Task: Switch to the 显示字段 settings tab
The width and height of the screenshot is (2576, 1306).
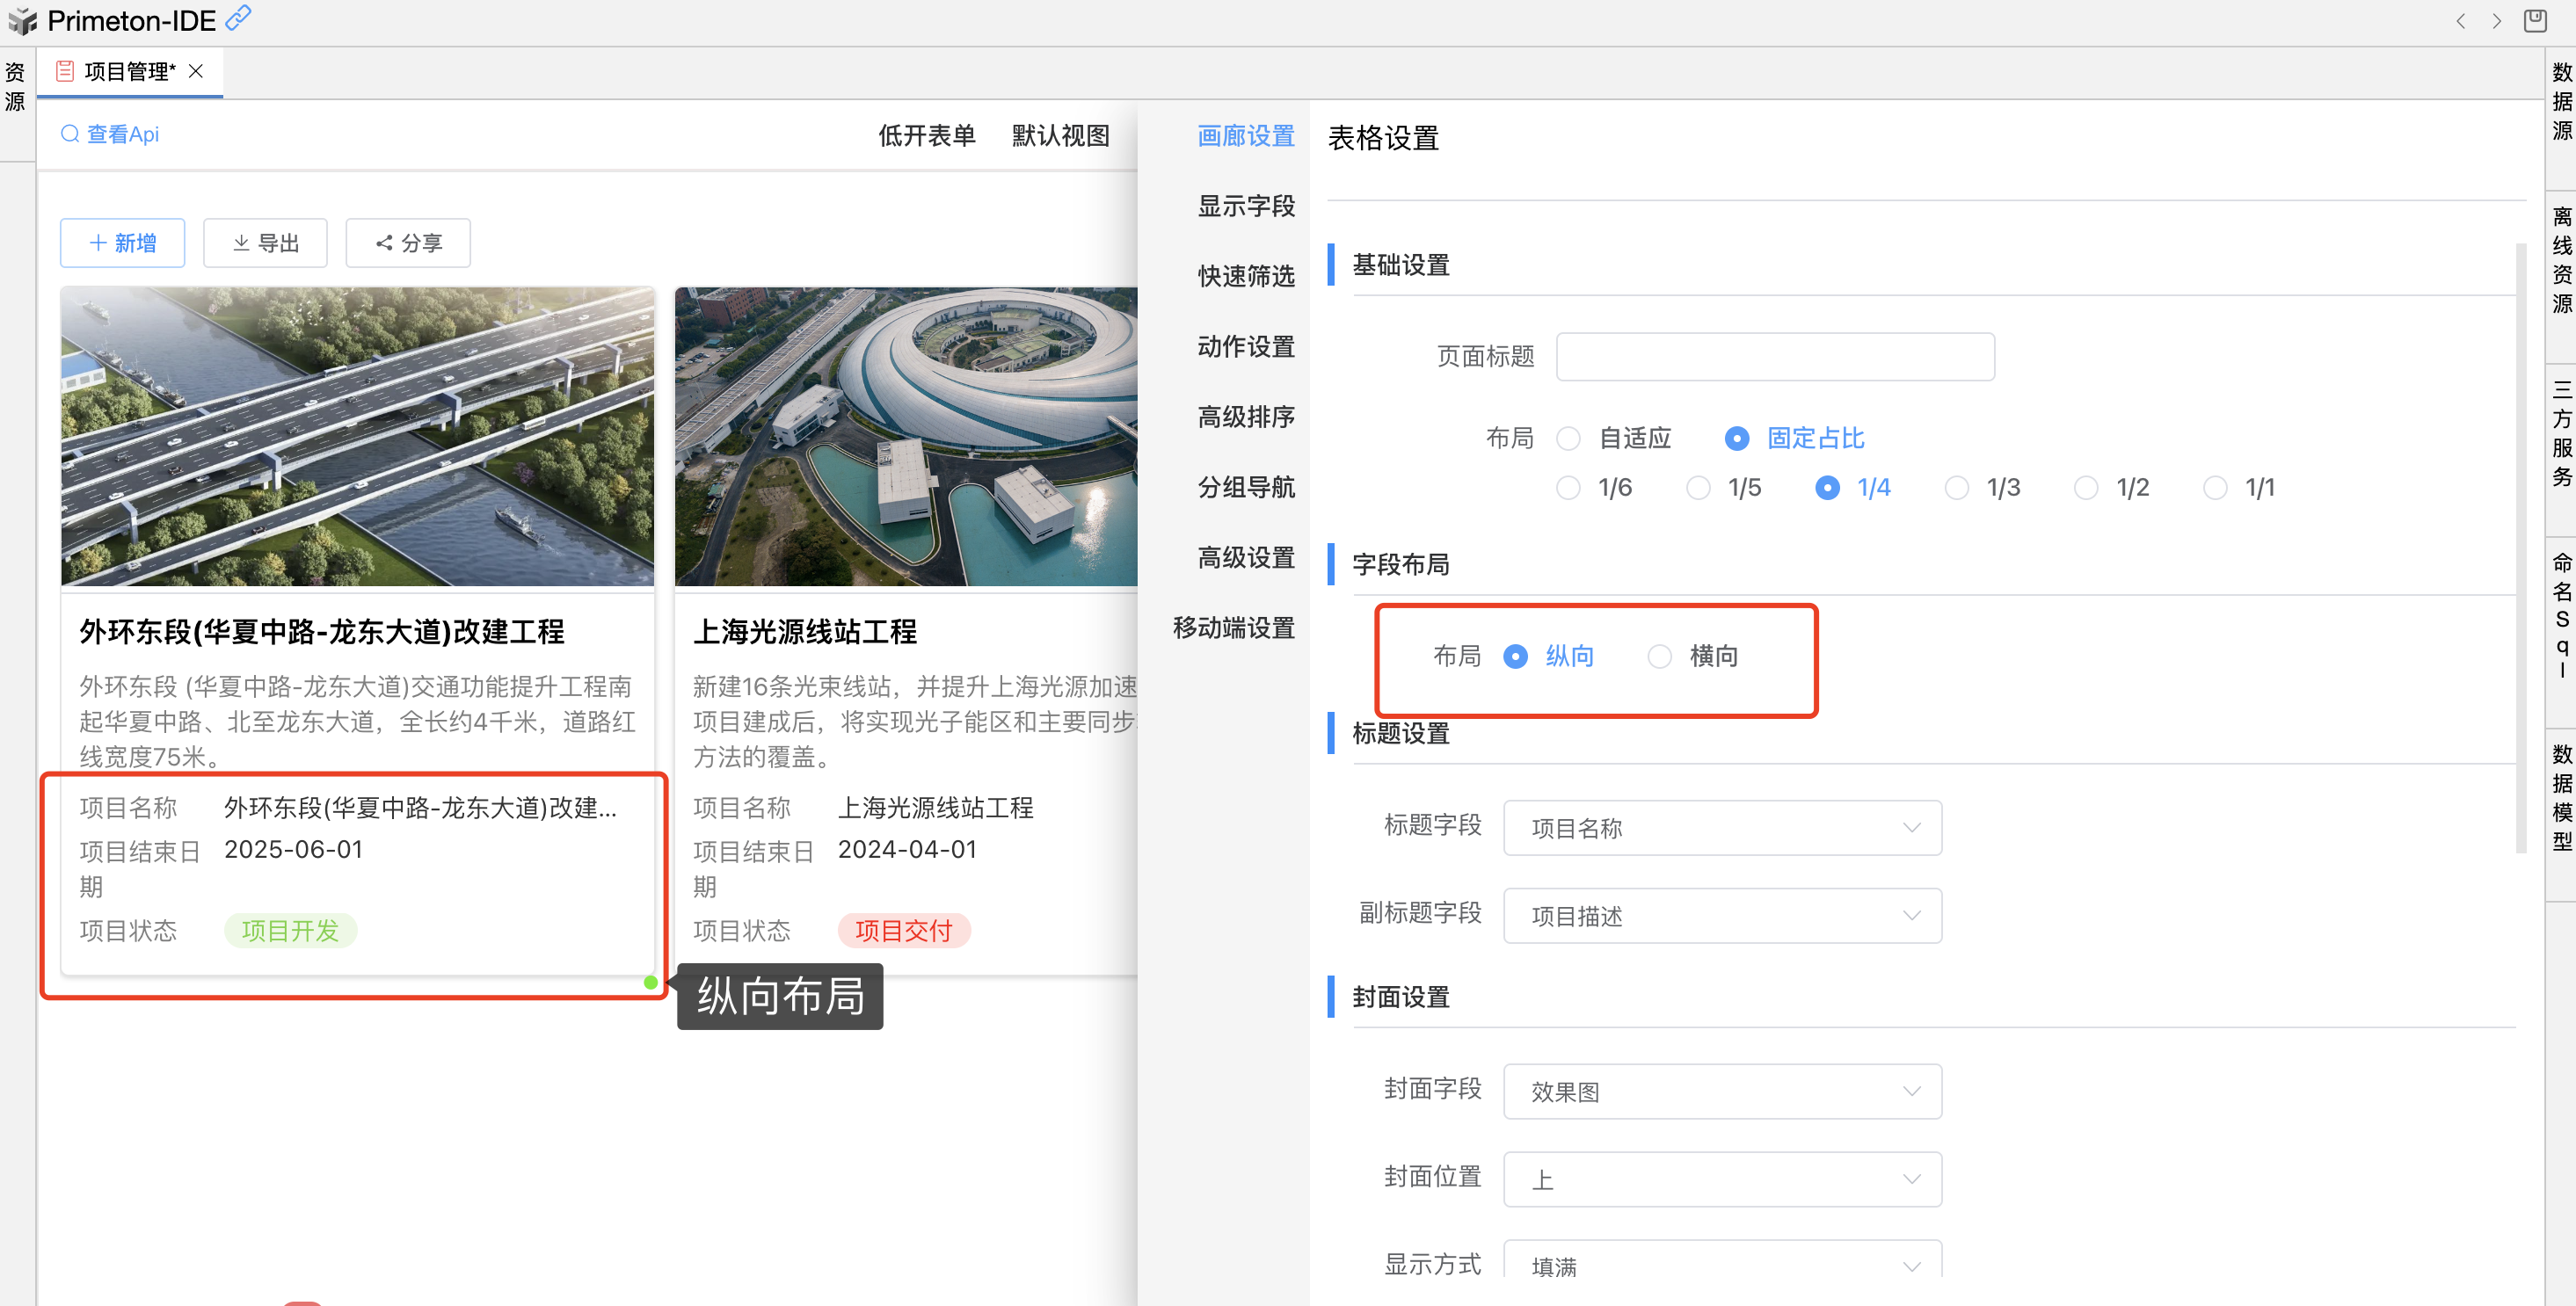Action: [x=1245, y=206]
